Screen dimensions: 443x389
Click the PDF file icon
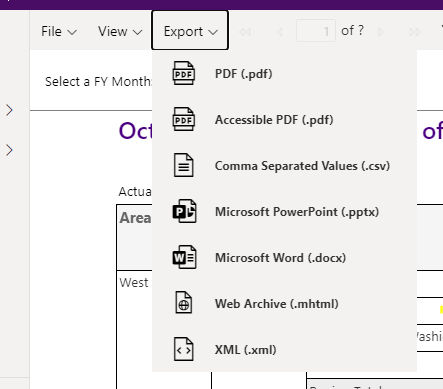pos(184,73)
